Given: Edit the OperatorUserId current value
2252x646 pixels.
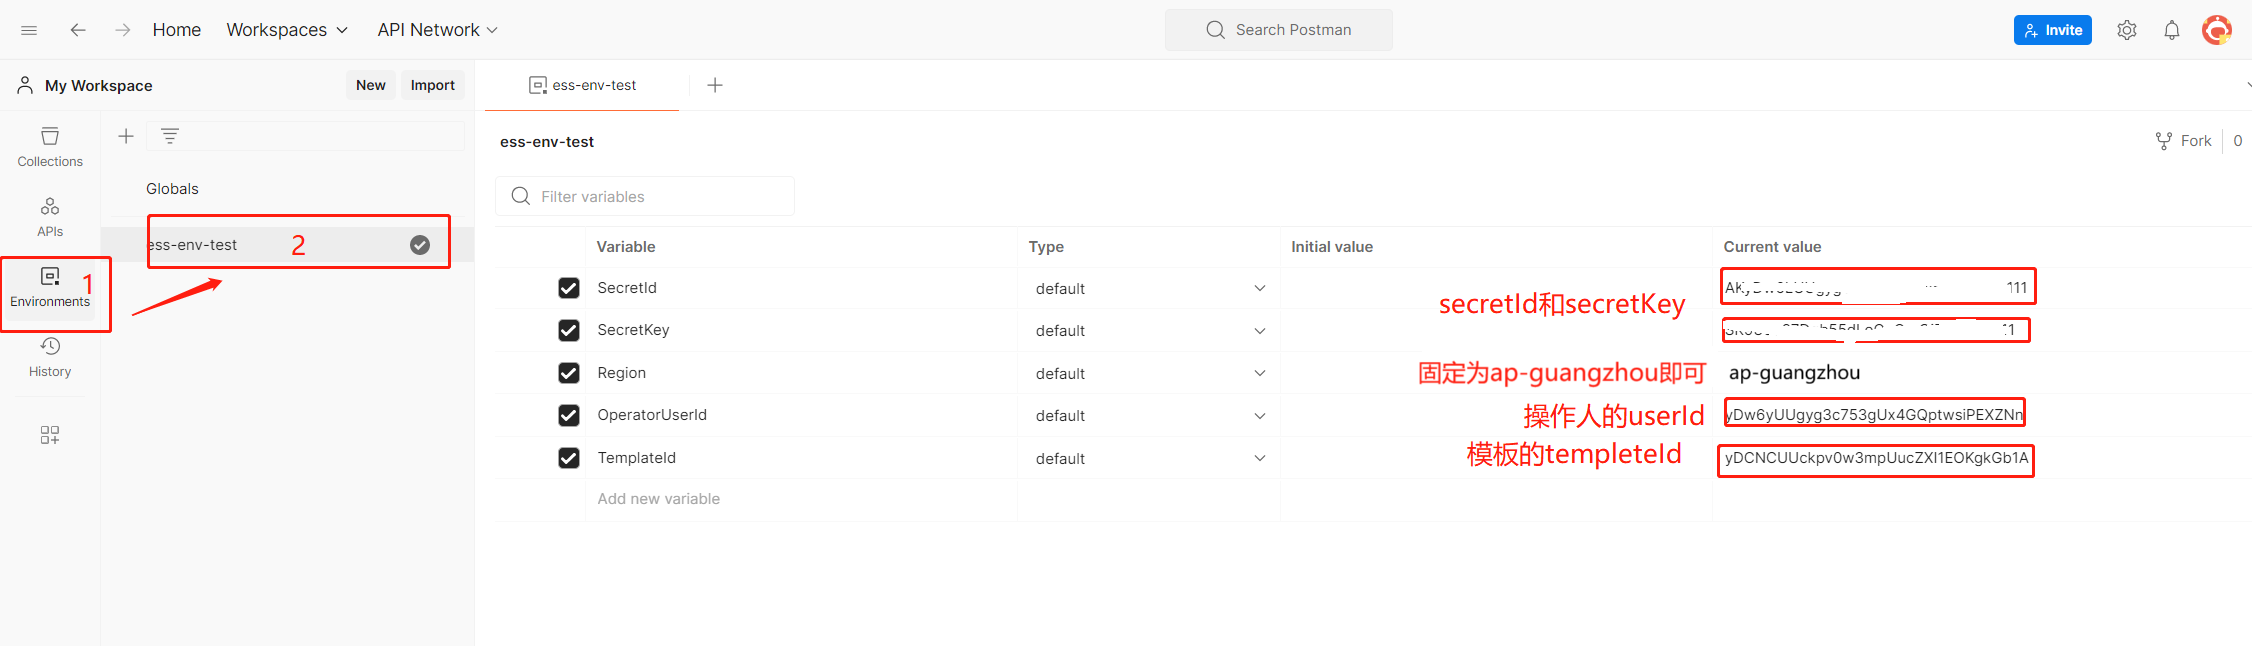Looking at the screenshot, I should pyautogui.click(x=1875, y=413).
